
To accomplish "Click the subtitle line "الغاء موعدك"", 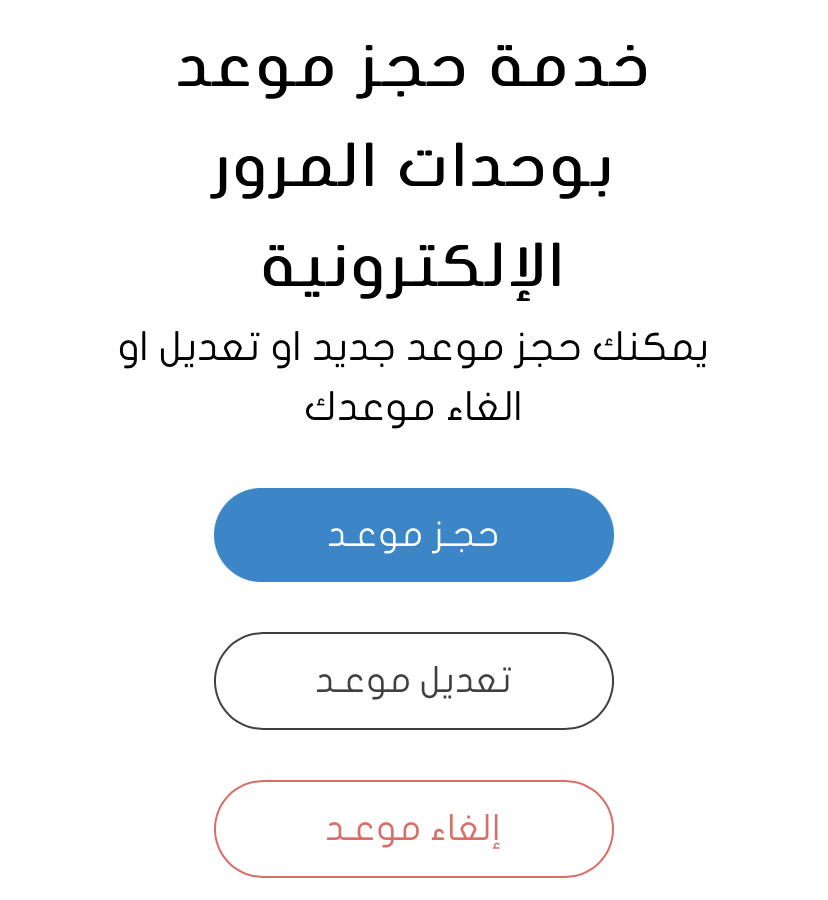I will pos(413,407).
